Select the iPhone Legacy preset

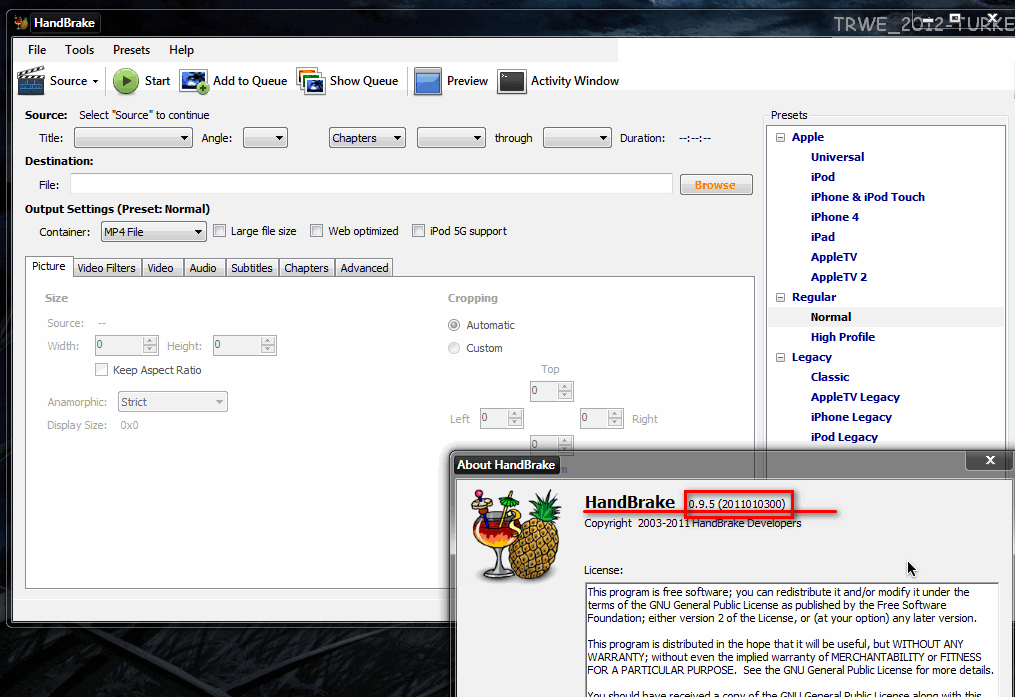851,417
